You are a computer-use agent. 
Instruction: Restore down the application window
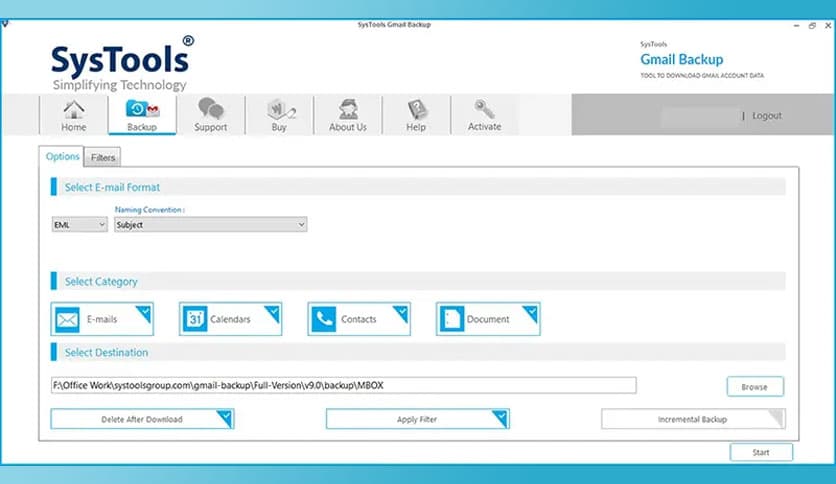pyautogui.click(x=812, y=25)
